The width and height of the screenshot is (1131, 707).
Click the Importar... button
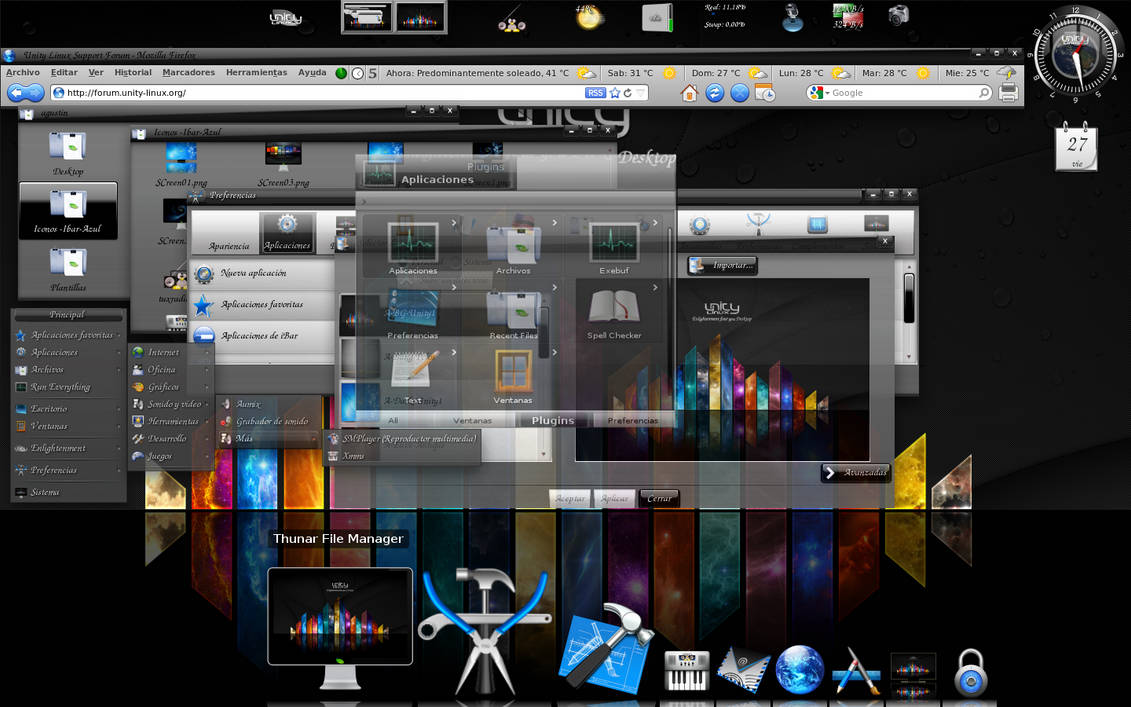723,265
